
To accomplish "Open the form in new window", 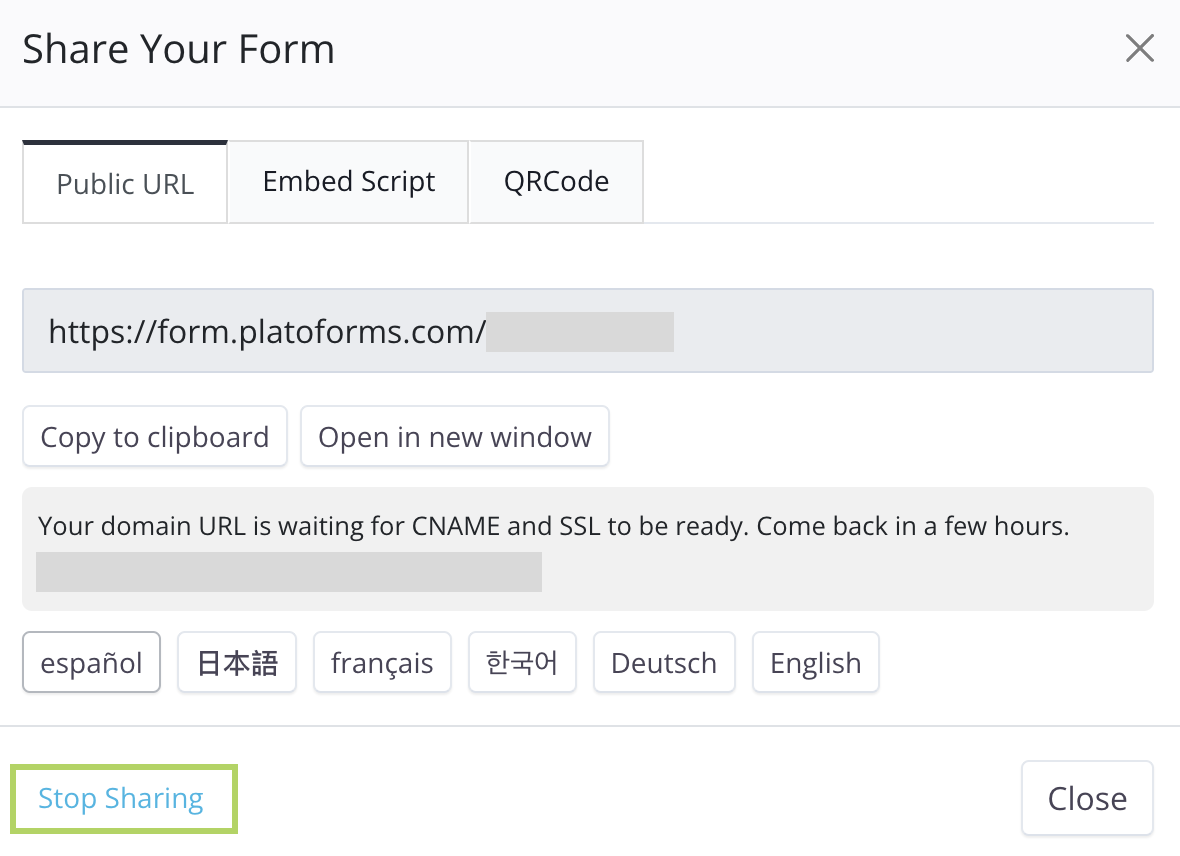I will (x=455, y=437).
